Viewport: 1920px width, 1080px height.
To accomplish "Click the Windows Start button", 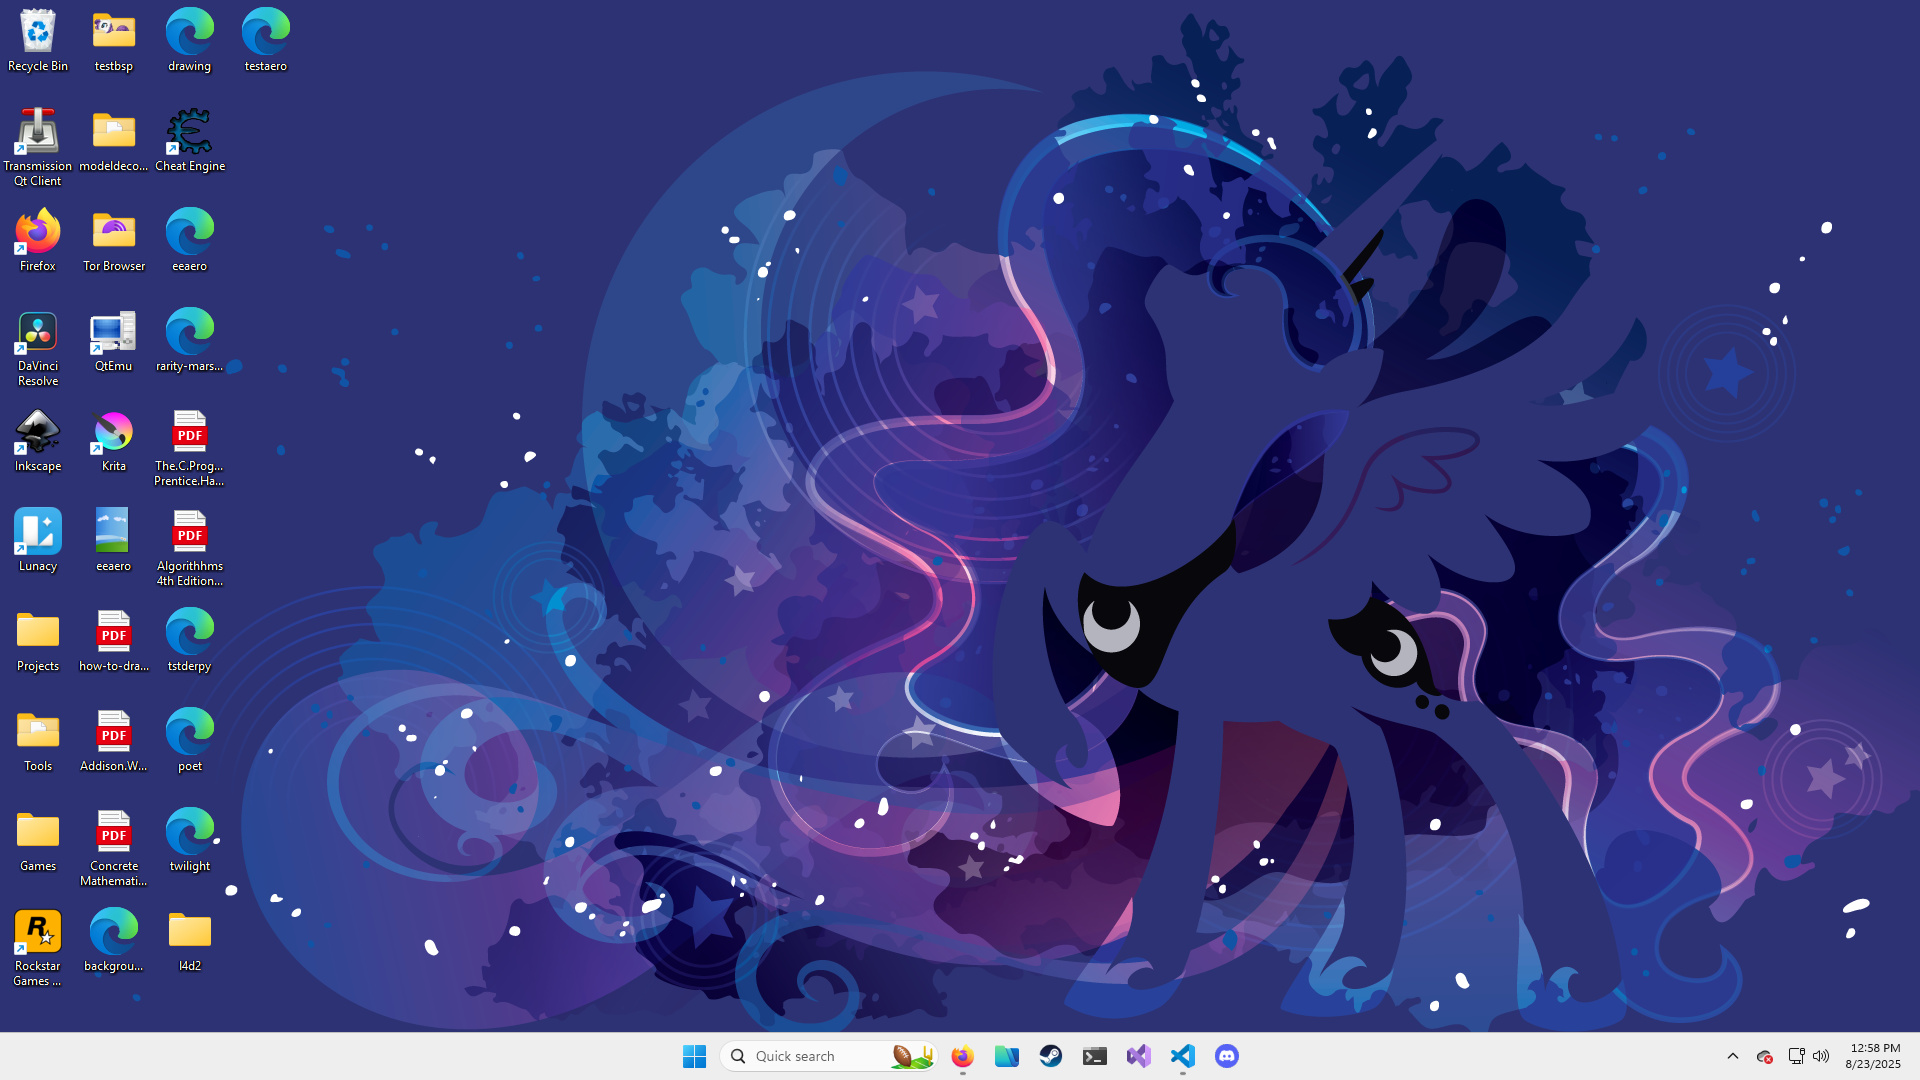I will point(694,1056).
